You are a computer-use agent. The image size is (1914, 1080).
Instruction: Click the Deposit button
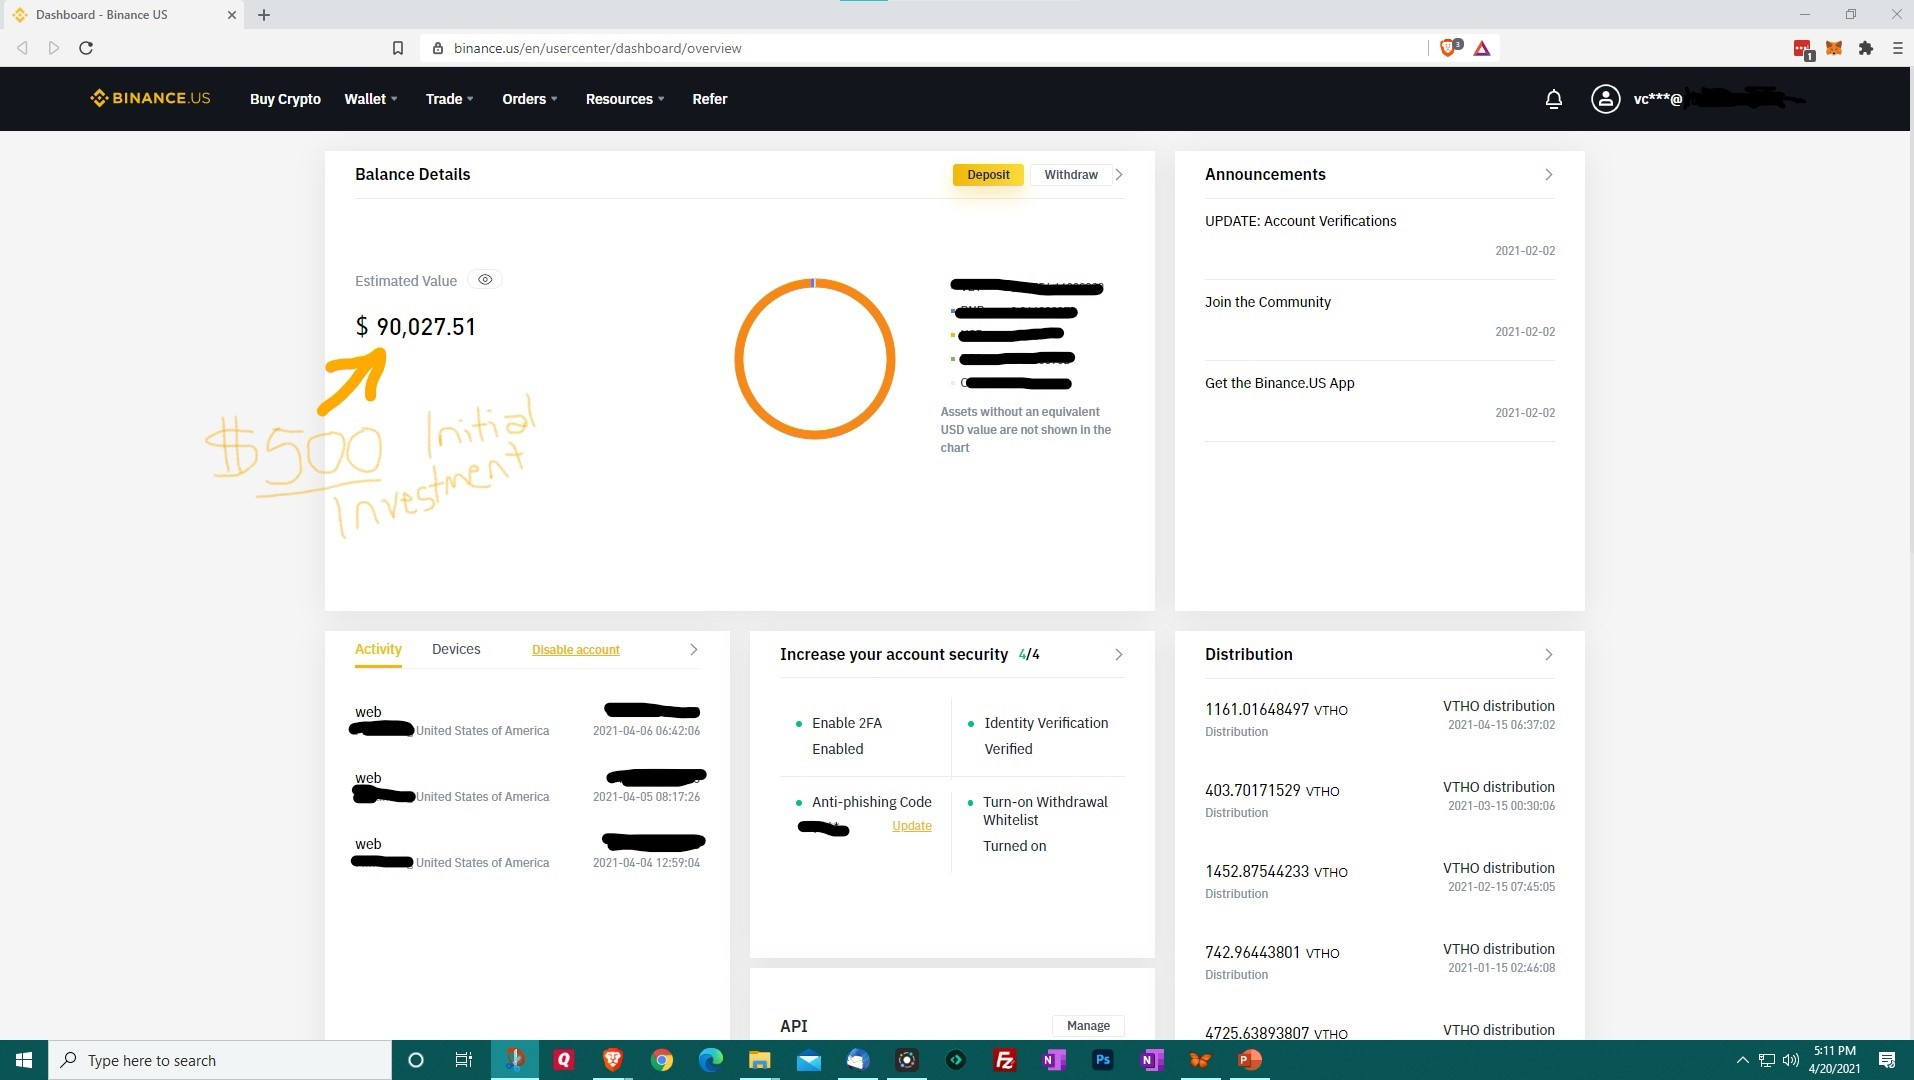[988, 175]
